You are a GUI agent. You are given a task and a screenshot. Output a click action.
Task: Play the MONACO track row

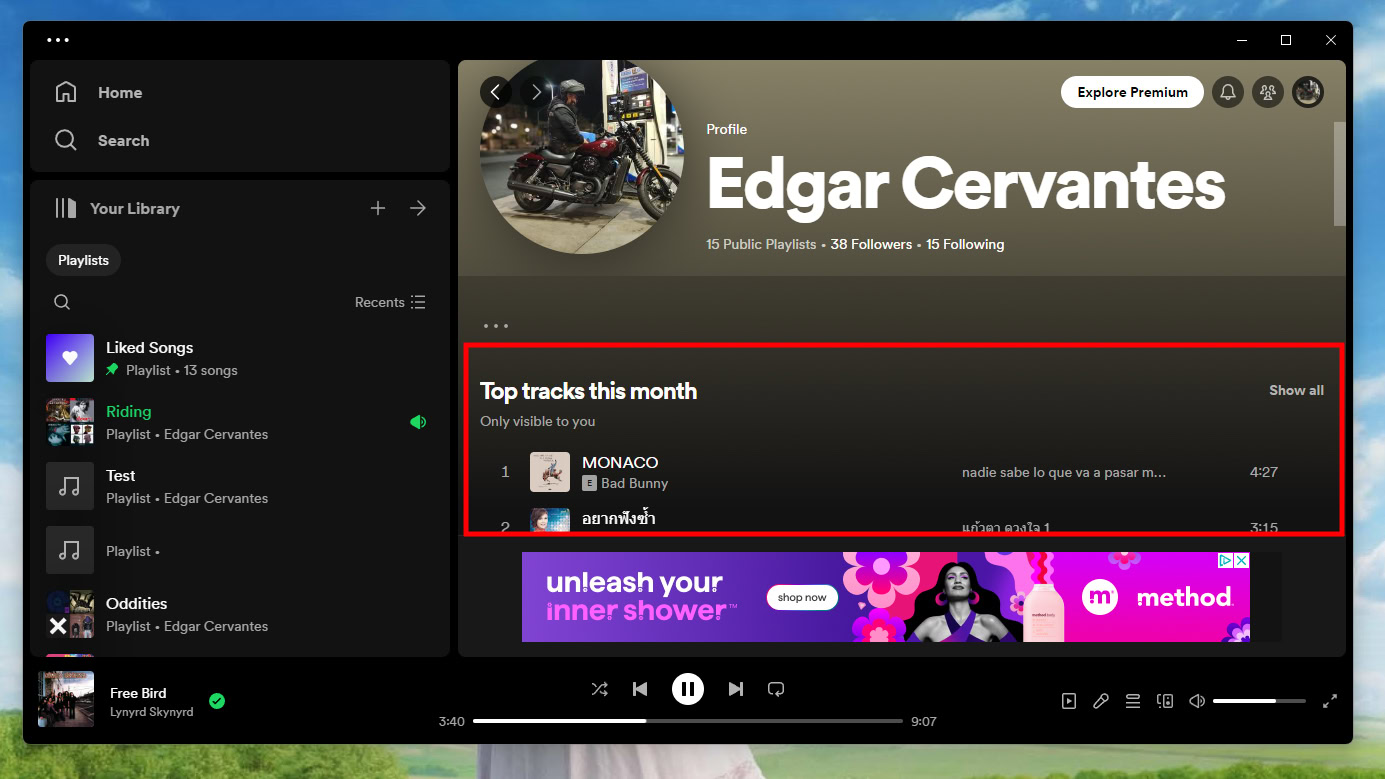tap(903, 472)
